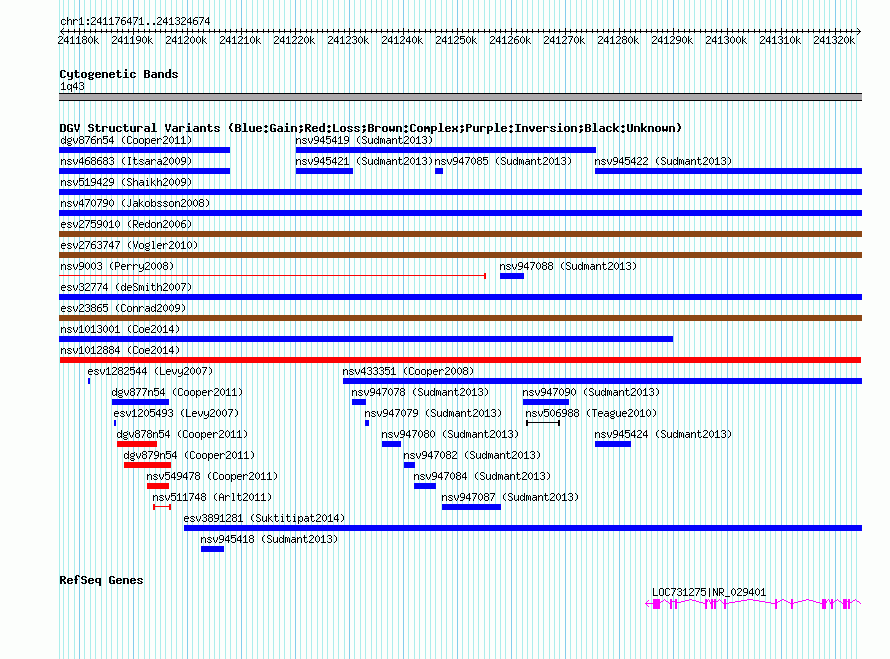Click the chr1:241176471..241324674 coordinates text
Viewport: 890px width, 659px height.
(135, 21)
